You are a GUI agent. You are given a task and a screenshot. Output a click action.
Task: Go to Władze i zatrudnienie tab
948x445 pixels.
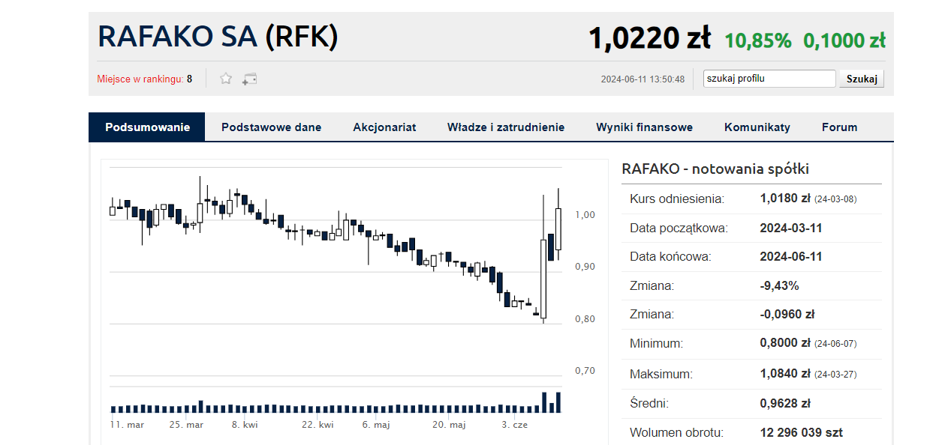click(x=506, y=127)
